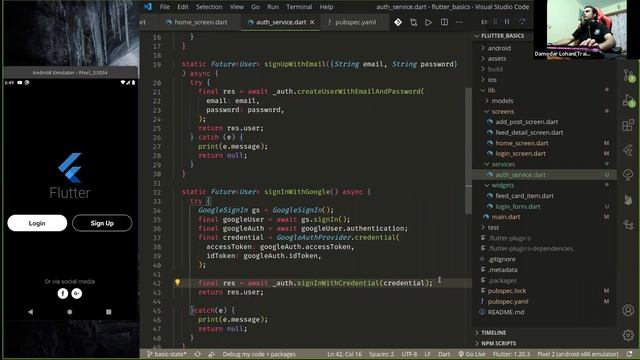Click the Google icon in emulator social row

[77, 293]
